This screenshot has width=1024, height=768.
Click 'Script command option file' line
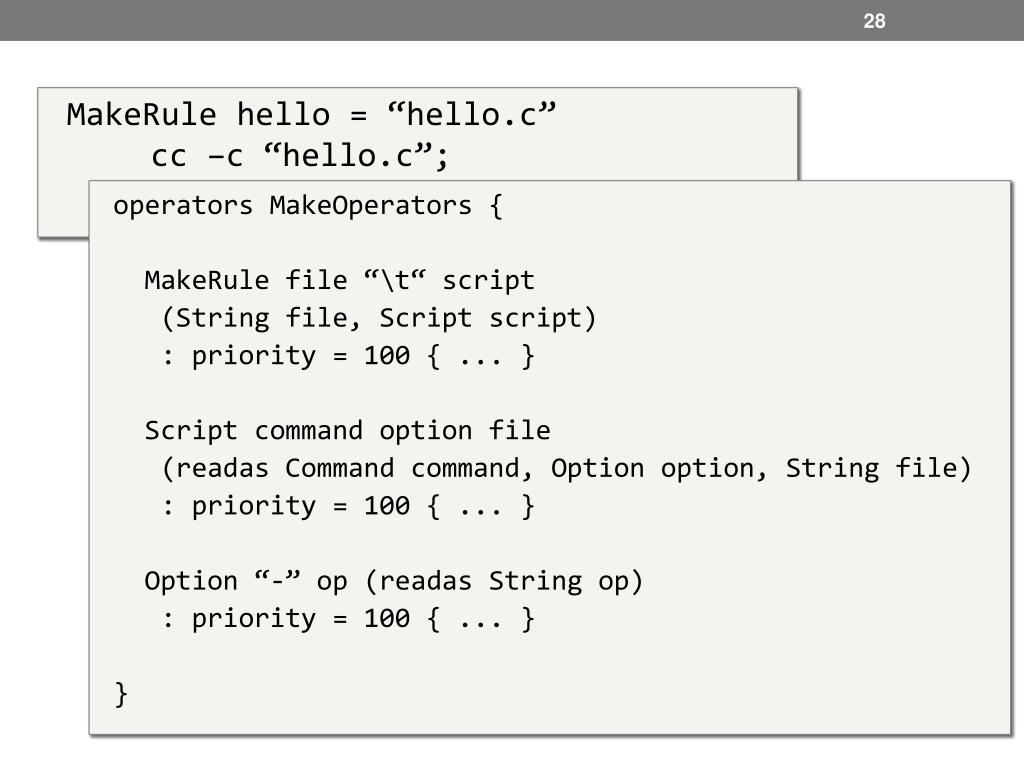(x=347, y=431)
